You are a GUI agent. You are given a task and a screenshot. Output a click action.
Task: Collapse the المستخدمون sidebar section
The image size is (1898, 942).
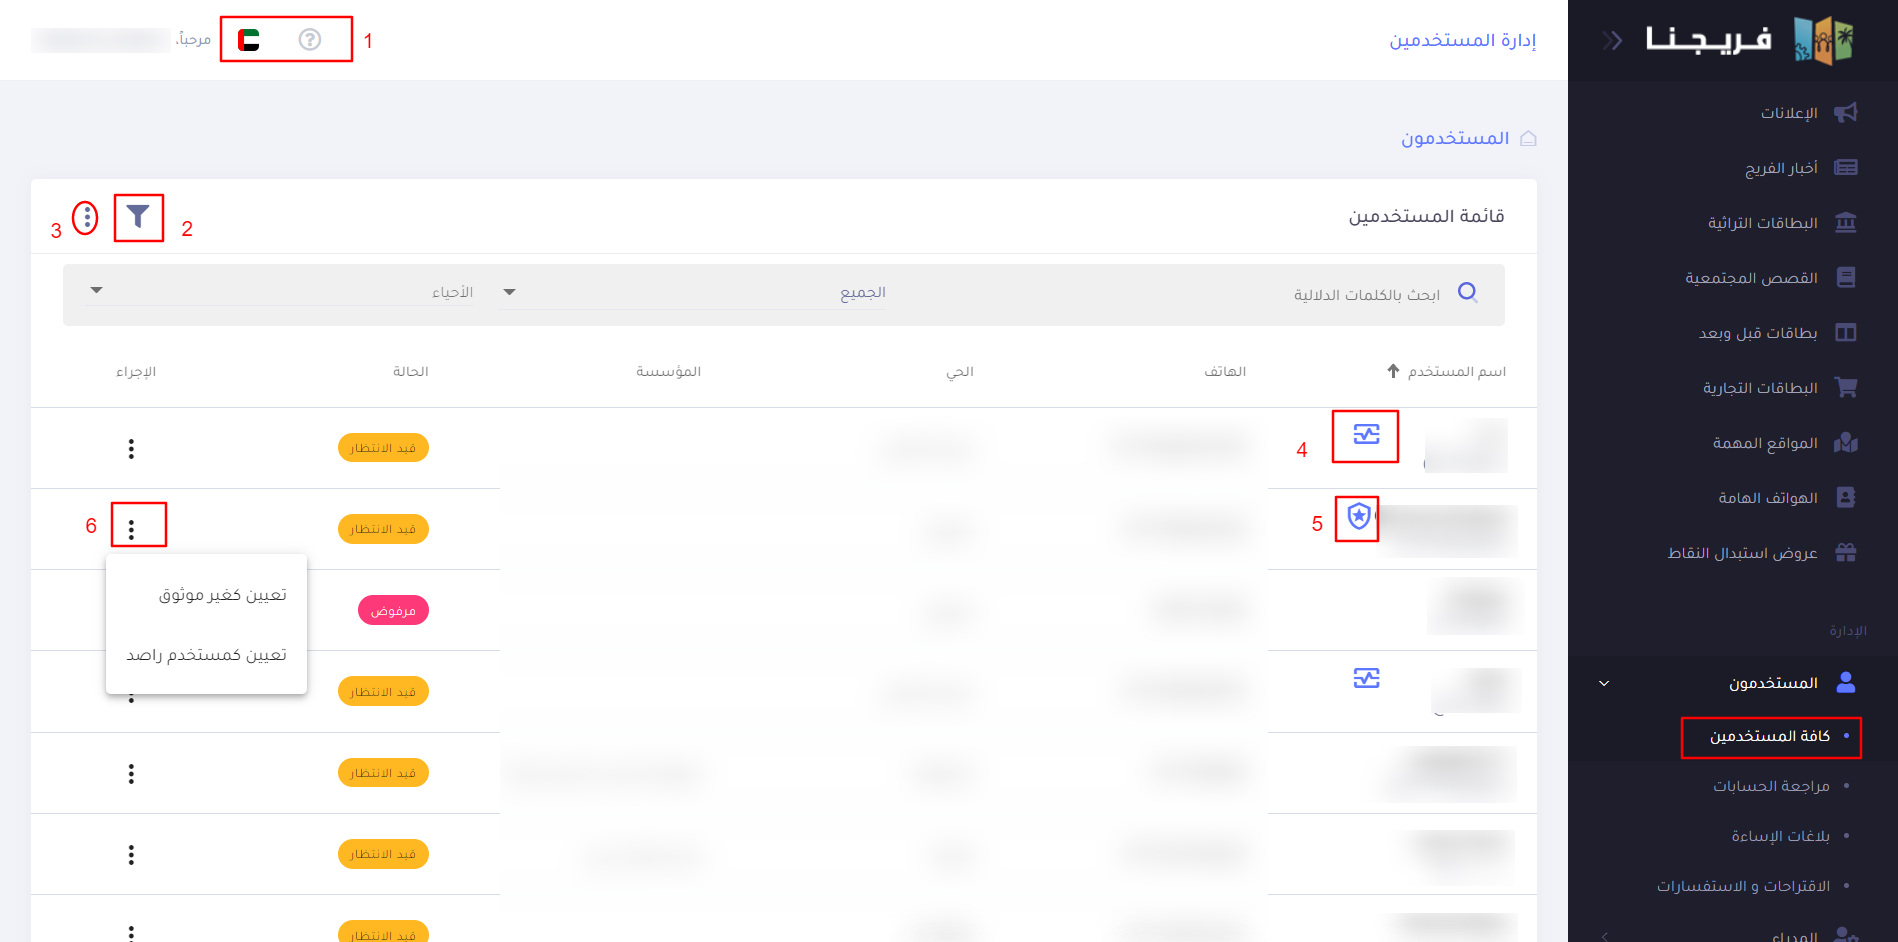pos(1604,683)
